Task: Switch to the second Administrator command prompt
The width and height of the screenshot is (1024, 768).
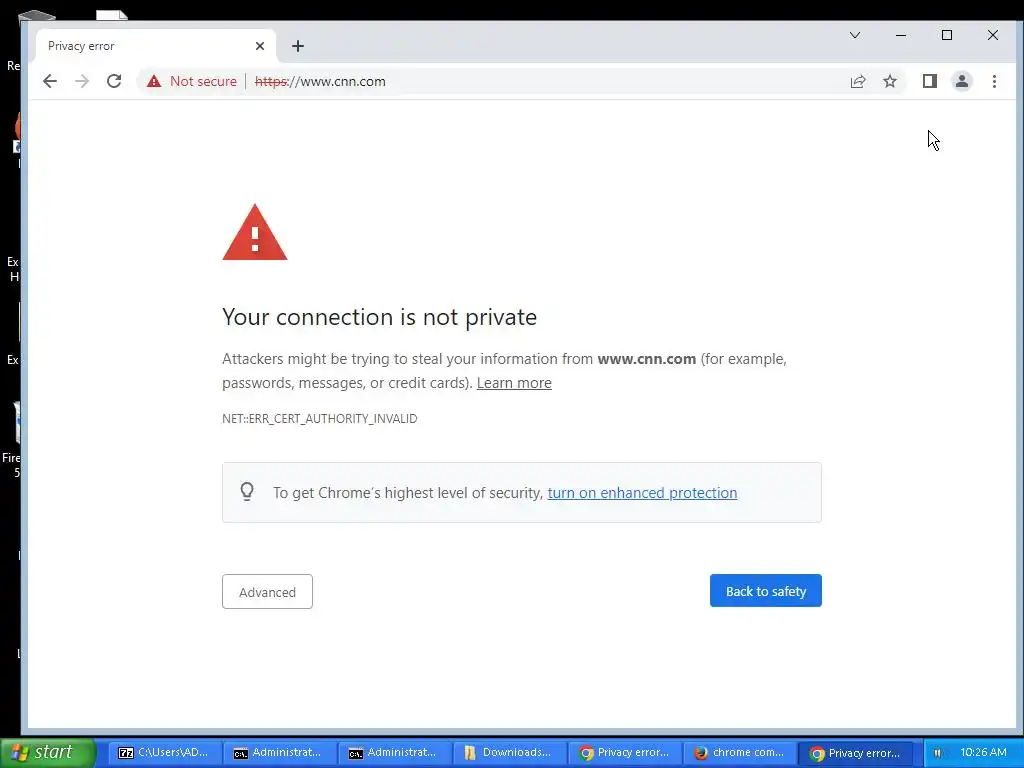Action: pyautogui.click(x=393, y=752)
